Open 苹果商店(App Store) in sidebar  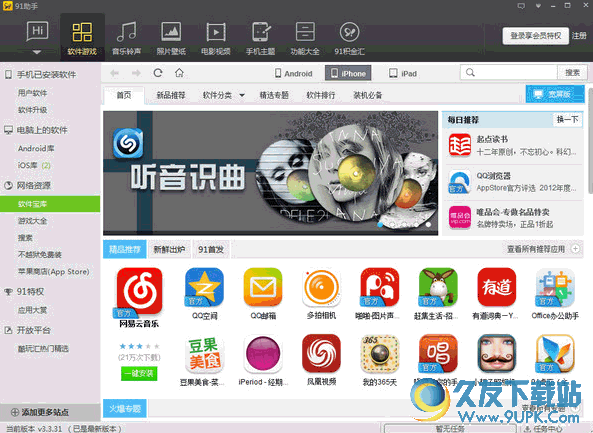(x=54, y=272)
